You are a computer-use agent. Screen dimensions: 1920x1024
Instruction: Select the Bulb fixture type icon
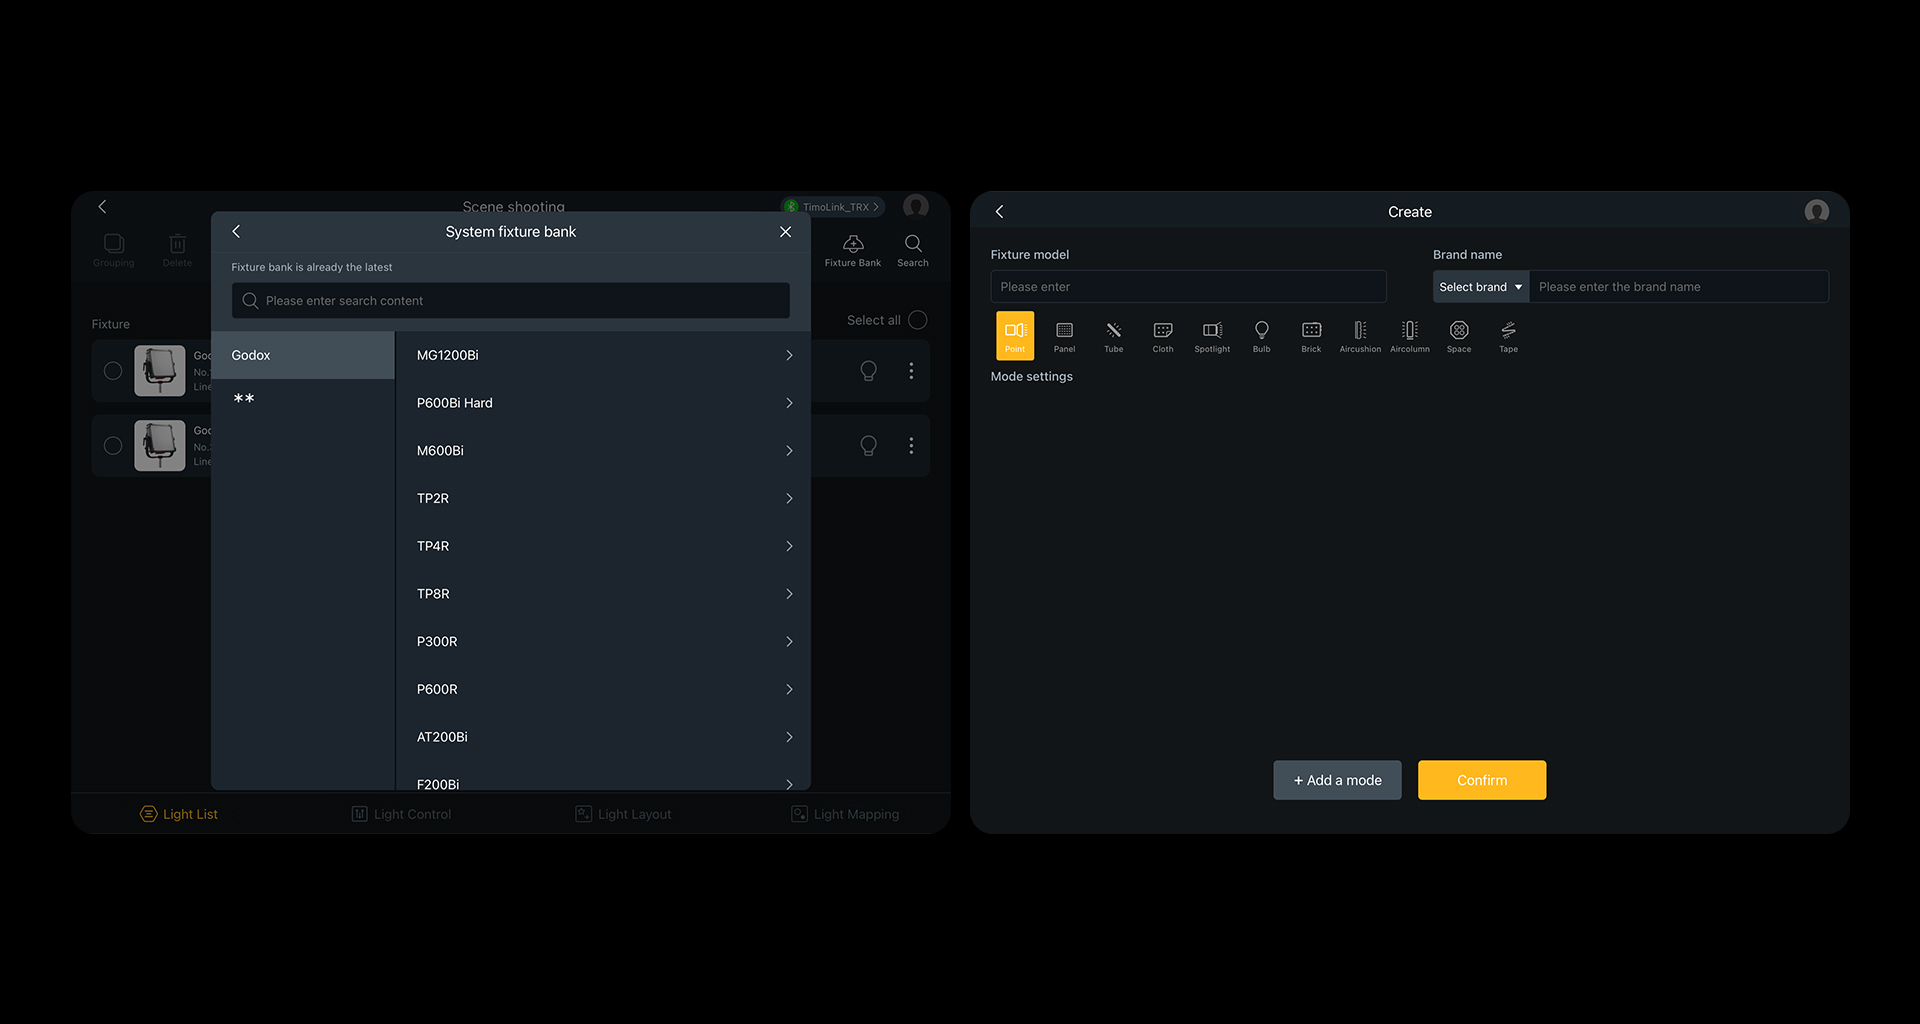pos(1261,335)
